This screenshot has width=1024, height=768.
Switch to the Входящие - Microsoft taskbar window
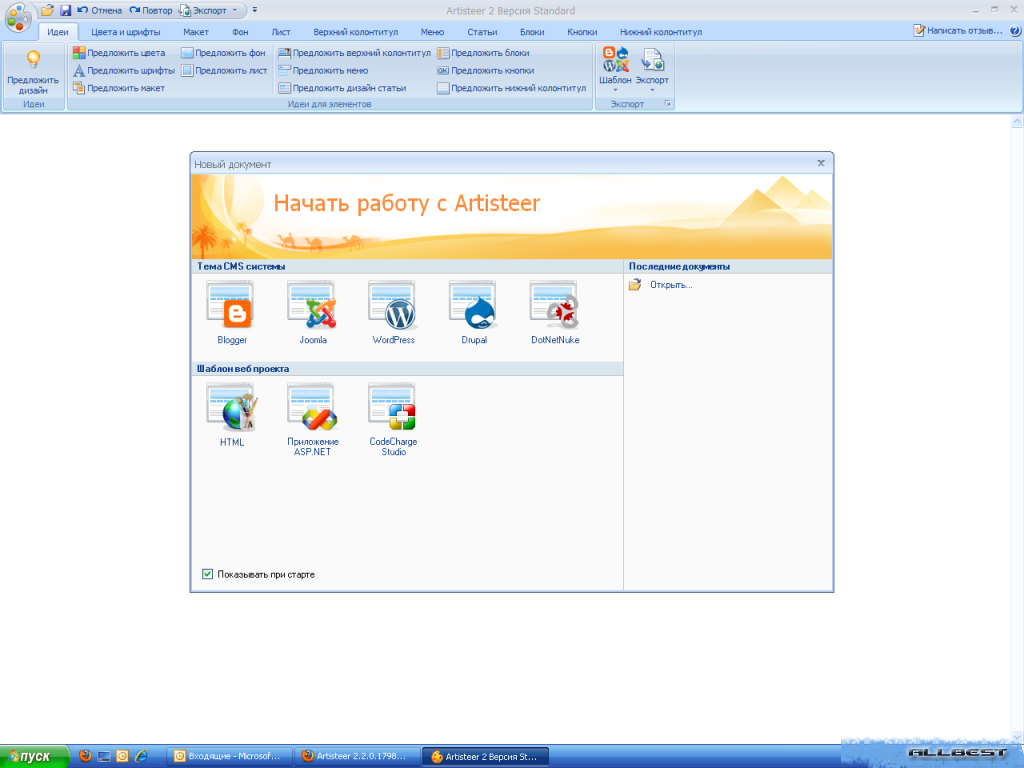tap(229, 756)
